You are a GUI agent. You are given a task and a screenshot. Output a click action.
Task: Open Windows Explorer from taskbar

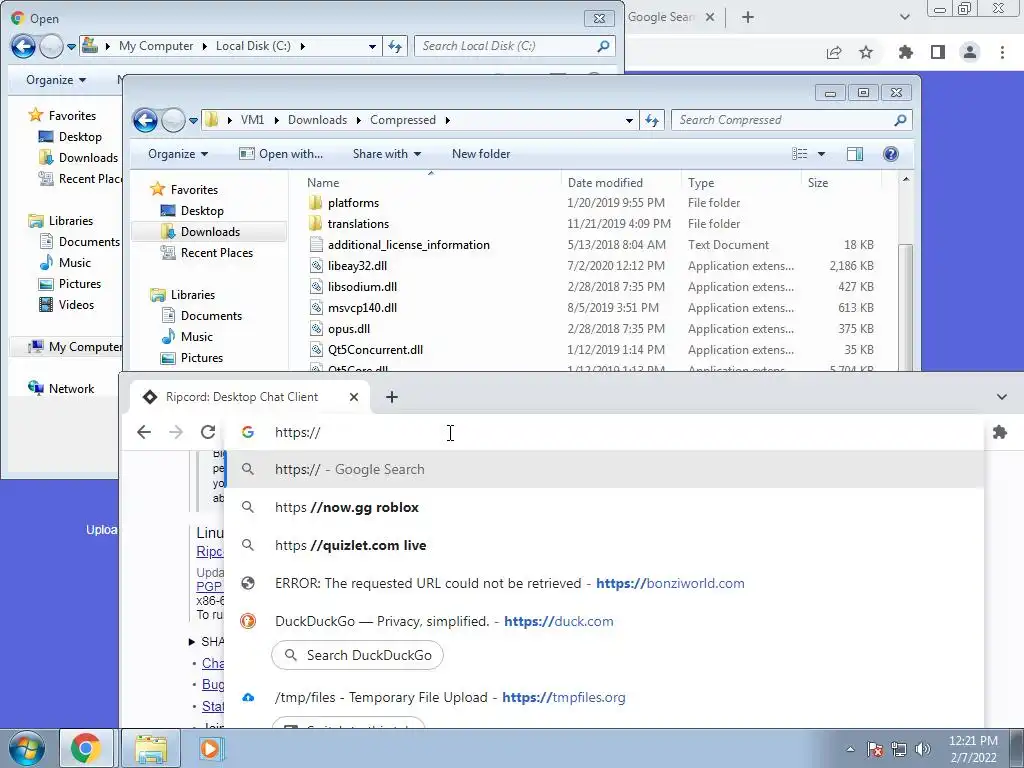(151, 748)
